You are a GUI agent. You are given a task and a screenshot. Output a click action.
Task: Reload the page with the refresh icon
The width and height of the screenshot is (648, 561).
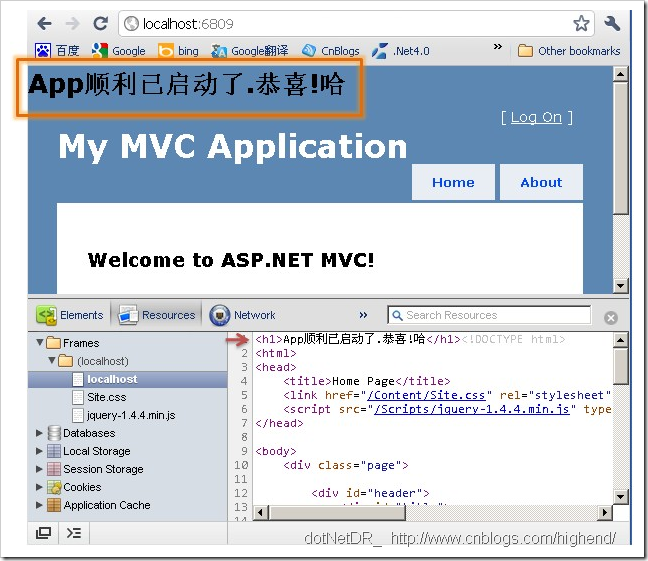point(101,24)
